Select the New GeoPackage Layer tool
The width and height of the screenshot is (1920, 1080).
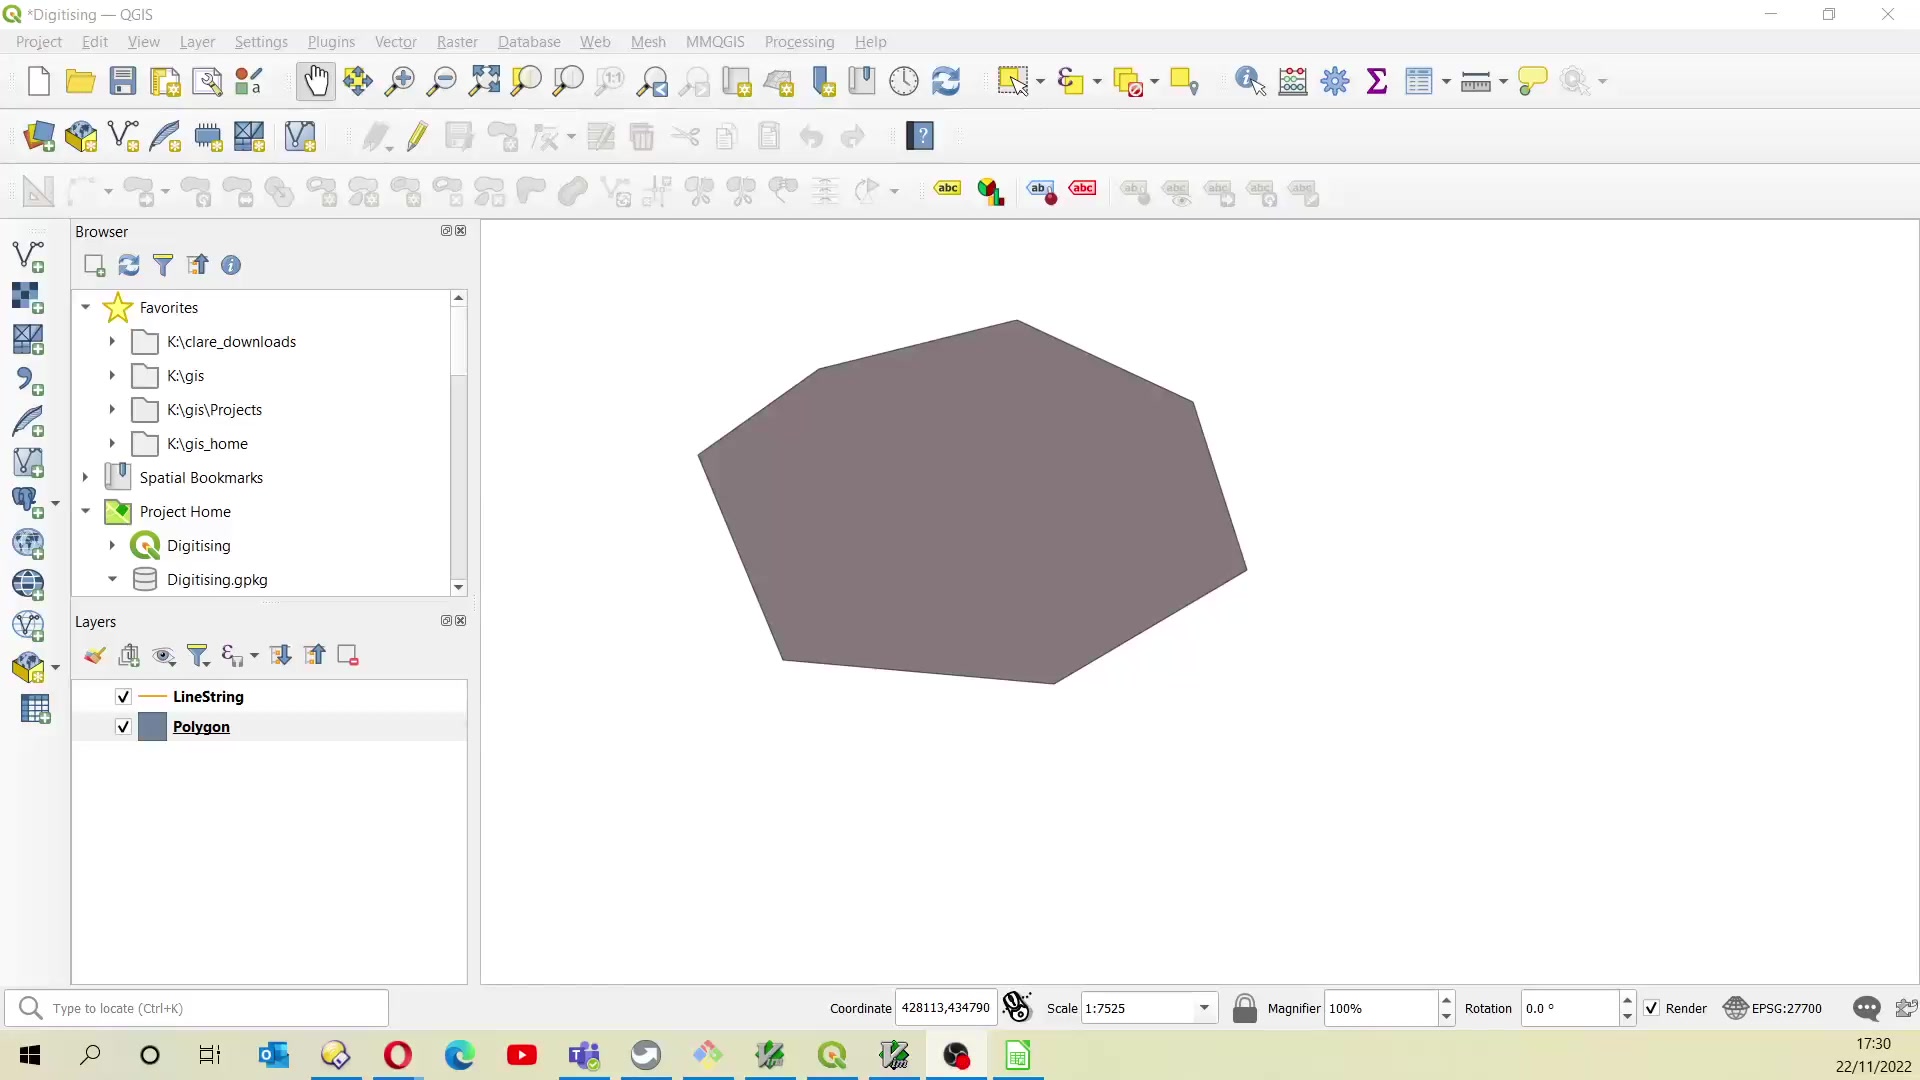click(x=80, y=137)
